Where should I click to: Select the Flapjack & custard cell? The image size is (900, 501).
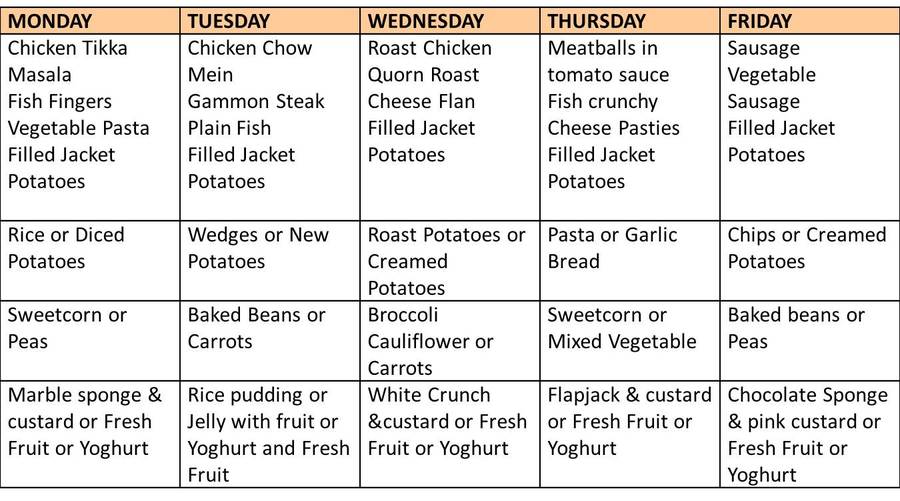pos(630,434)
